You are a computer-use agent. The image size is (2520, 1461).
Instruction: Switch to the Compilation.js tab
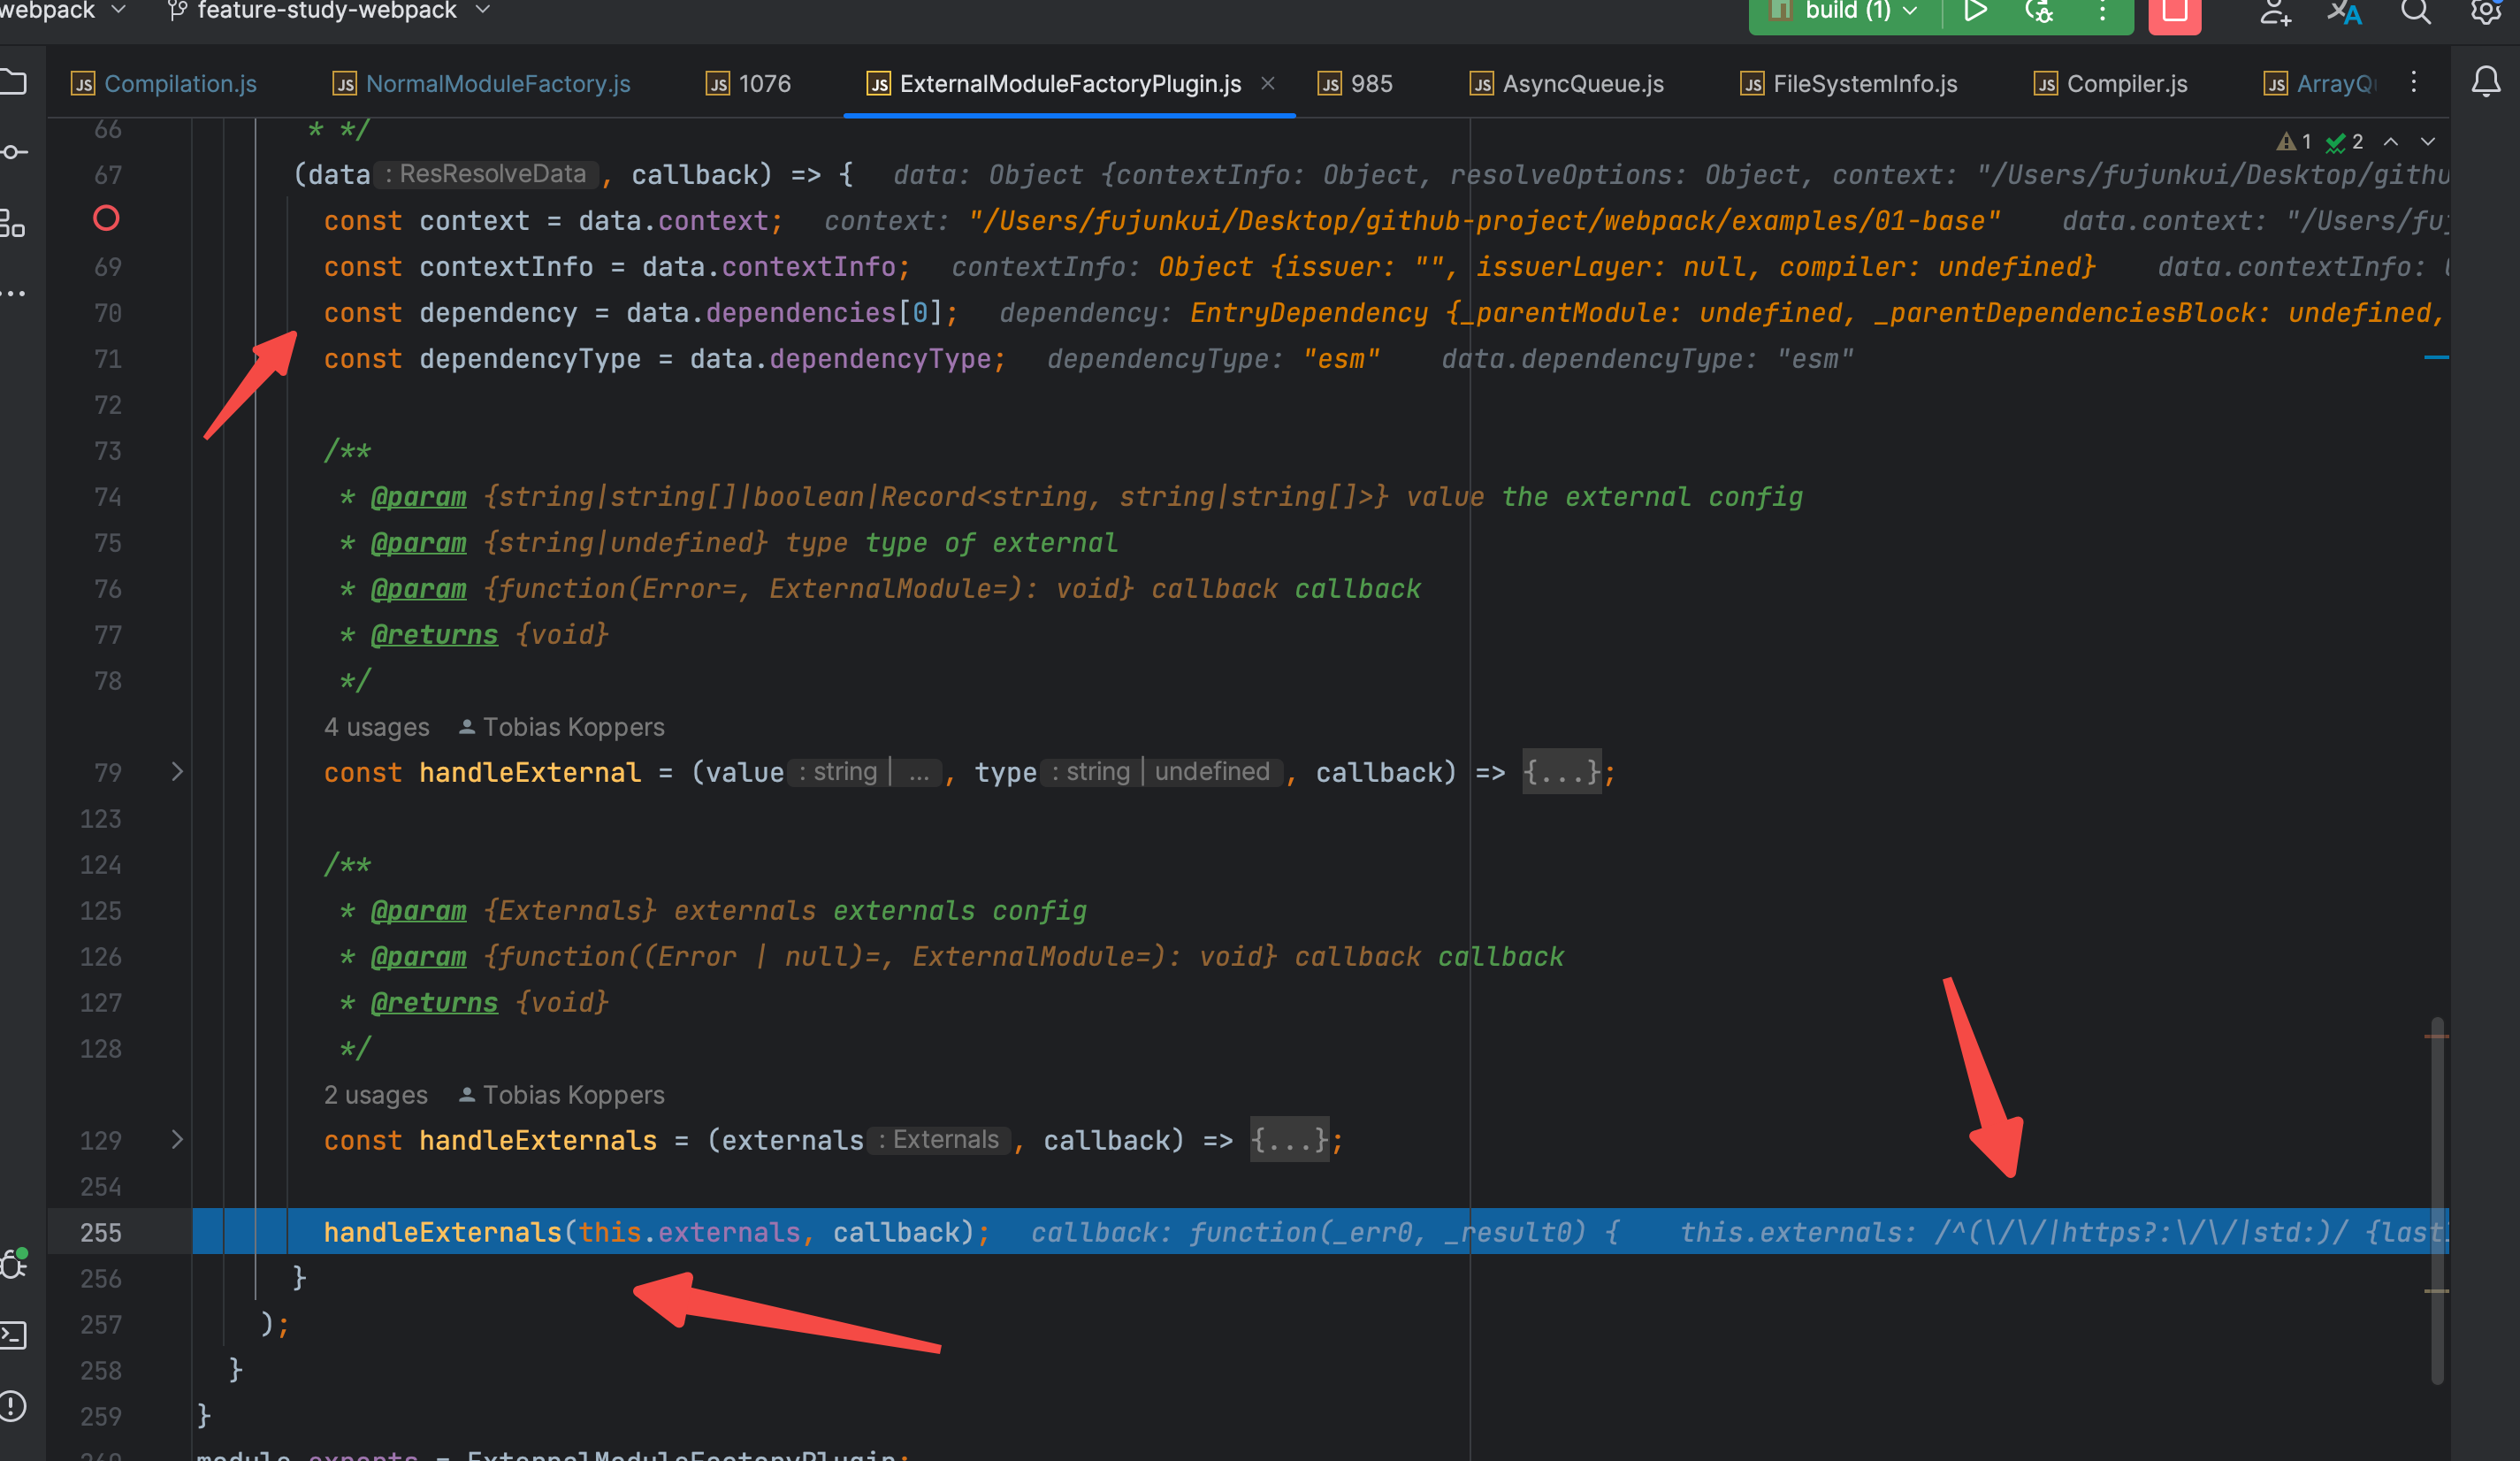coord(180,84)
